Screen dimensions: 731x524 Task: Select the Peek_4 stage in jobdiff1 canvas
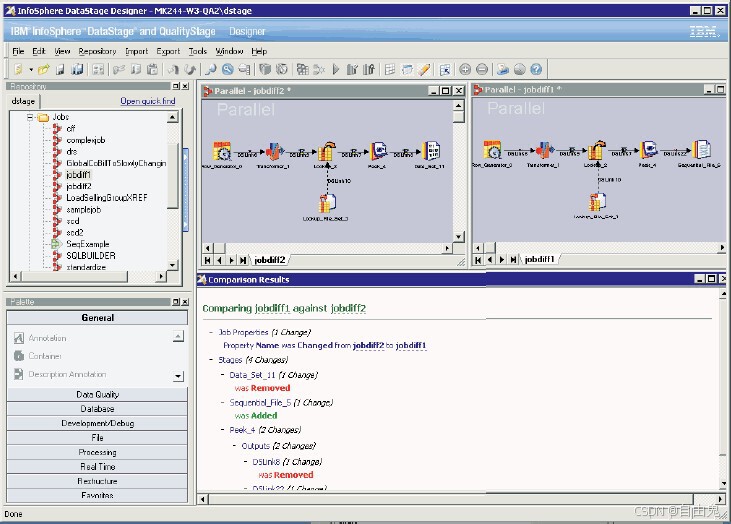[x=648, y=150]
